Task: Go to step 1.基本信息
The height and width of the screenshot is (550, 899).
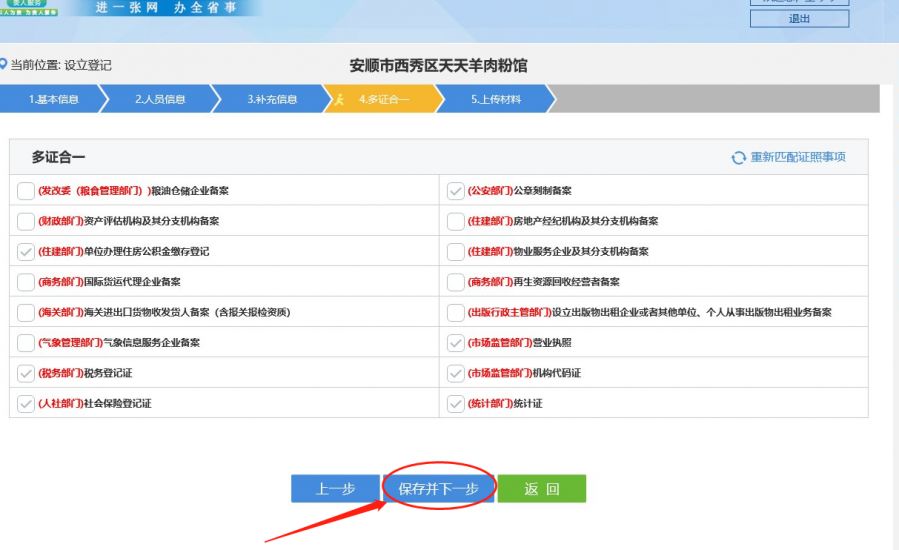Action: tap(53, 99)
